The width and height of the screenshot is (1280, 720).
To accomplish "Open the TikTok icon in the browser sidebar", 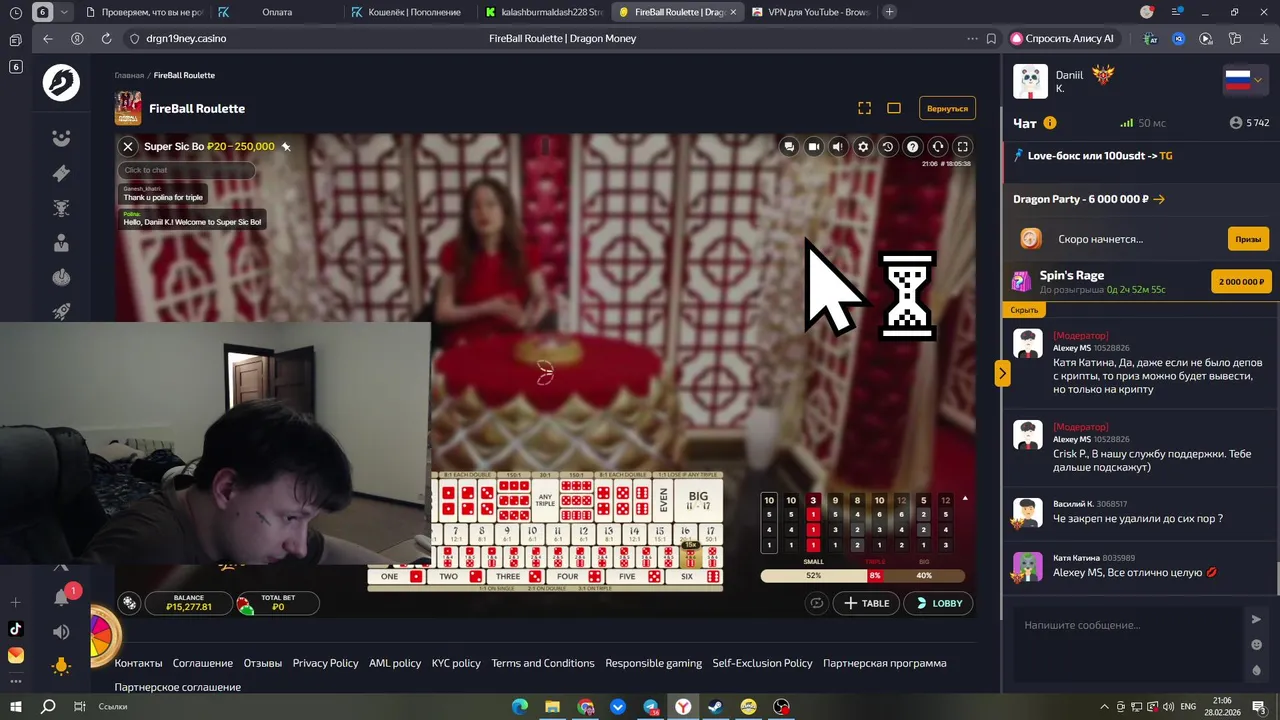I will [15, 629].
